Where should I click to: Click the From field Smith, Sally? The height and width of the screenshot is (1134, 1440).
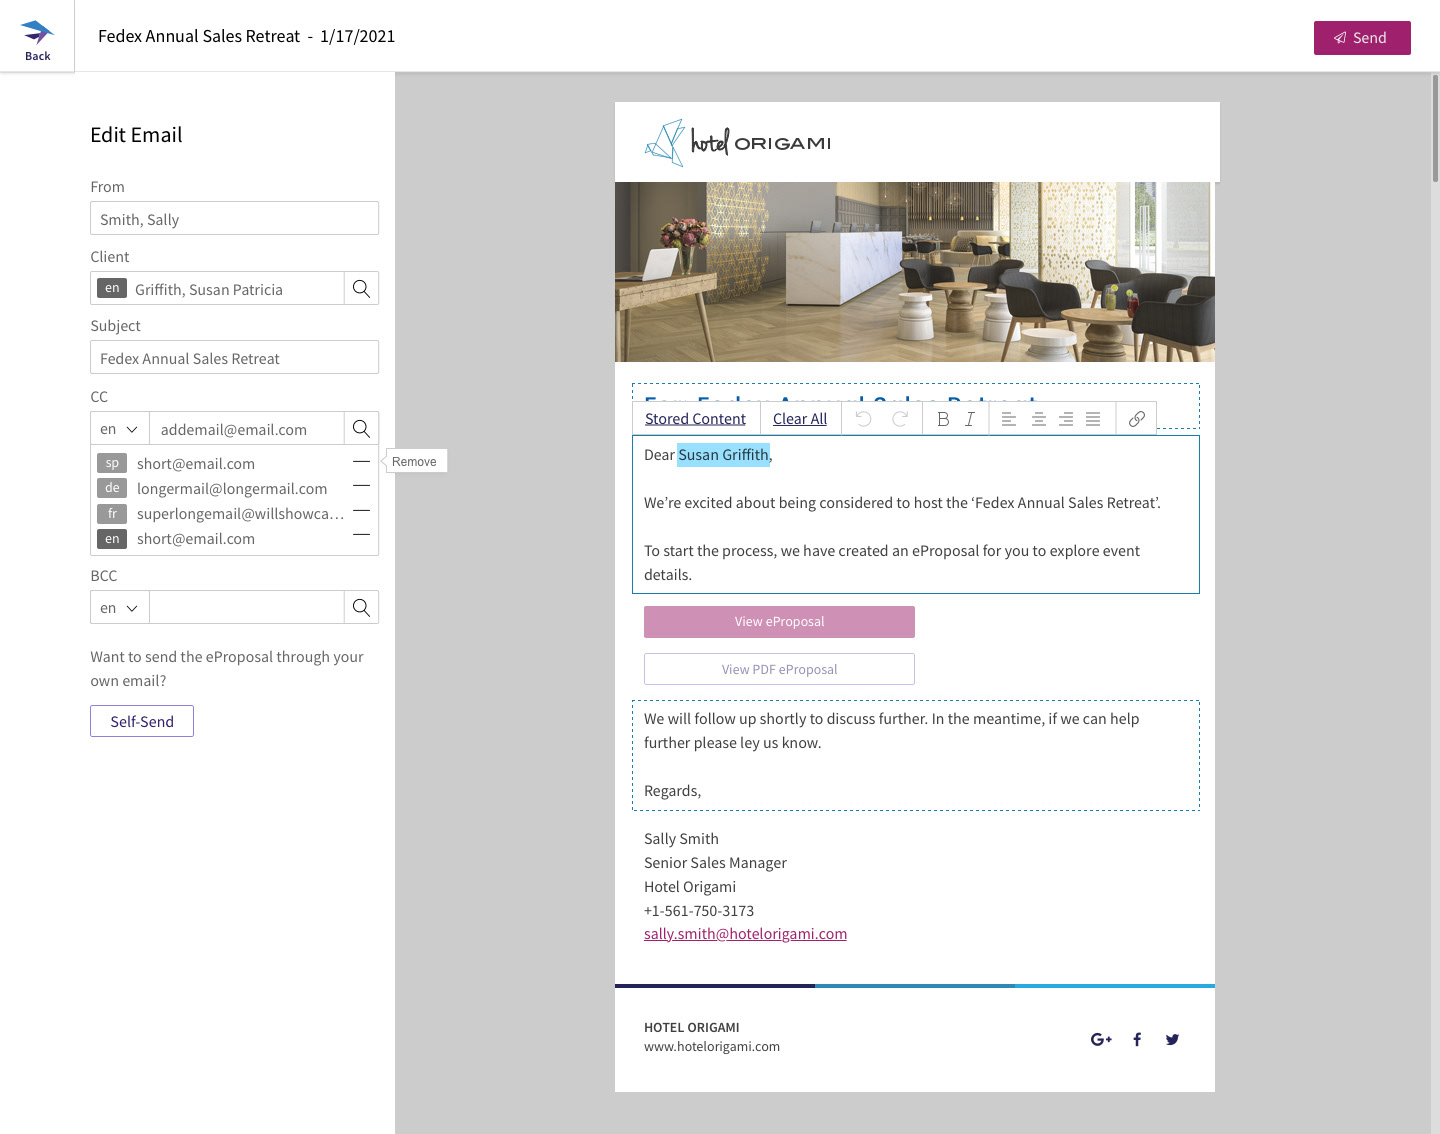pyautogui.click(x=234, y=219)
